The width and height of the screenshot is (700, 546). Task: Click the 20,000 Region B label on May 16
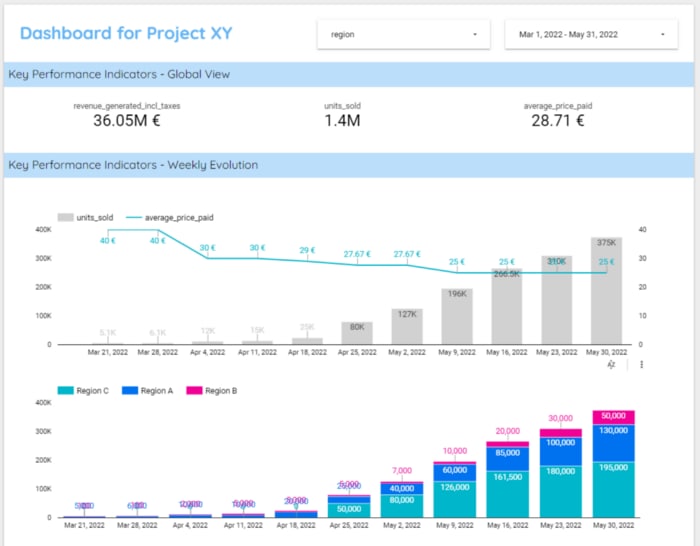point(508,431)
